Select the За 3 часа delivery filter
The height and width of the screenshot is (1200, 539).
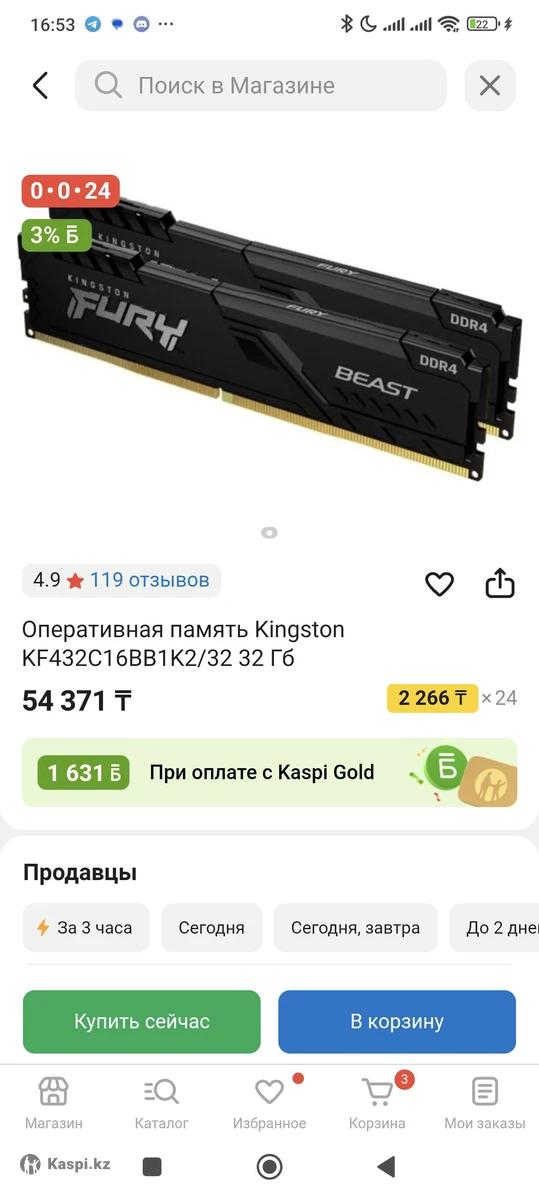(x=86, y=928)
